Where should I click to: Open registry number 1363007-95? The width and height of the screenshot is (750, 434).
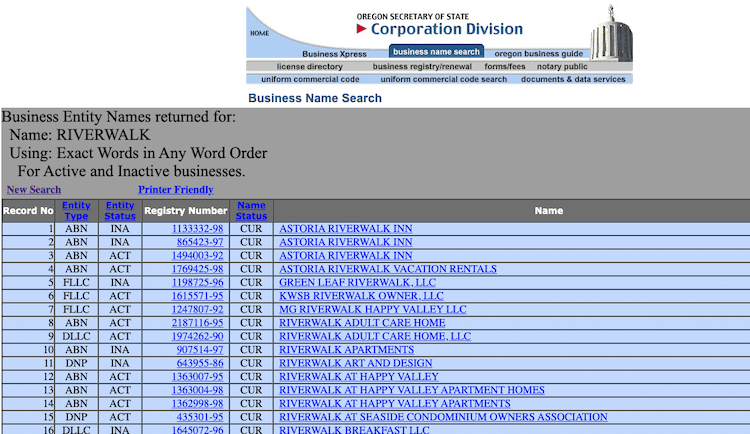[x=198, y=377]
